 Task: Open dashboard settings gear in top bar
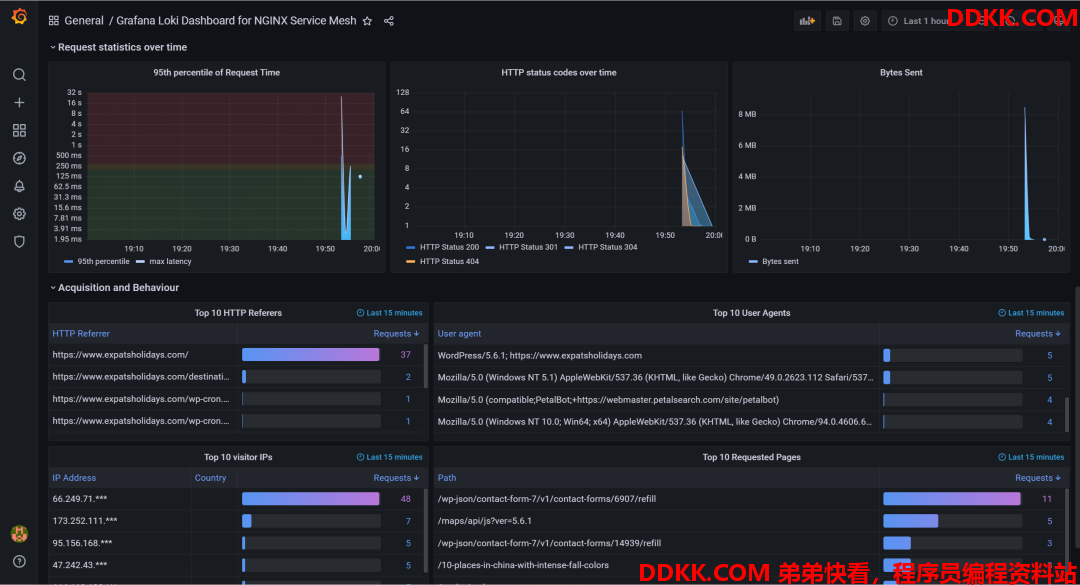click(865, 21)
